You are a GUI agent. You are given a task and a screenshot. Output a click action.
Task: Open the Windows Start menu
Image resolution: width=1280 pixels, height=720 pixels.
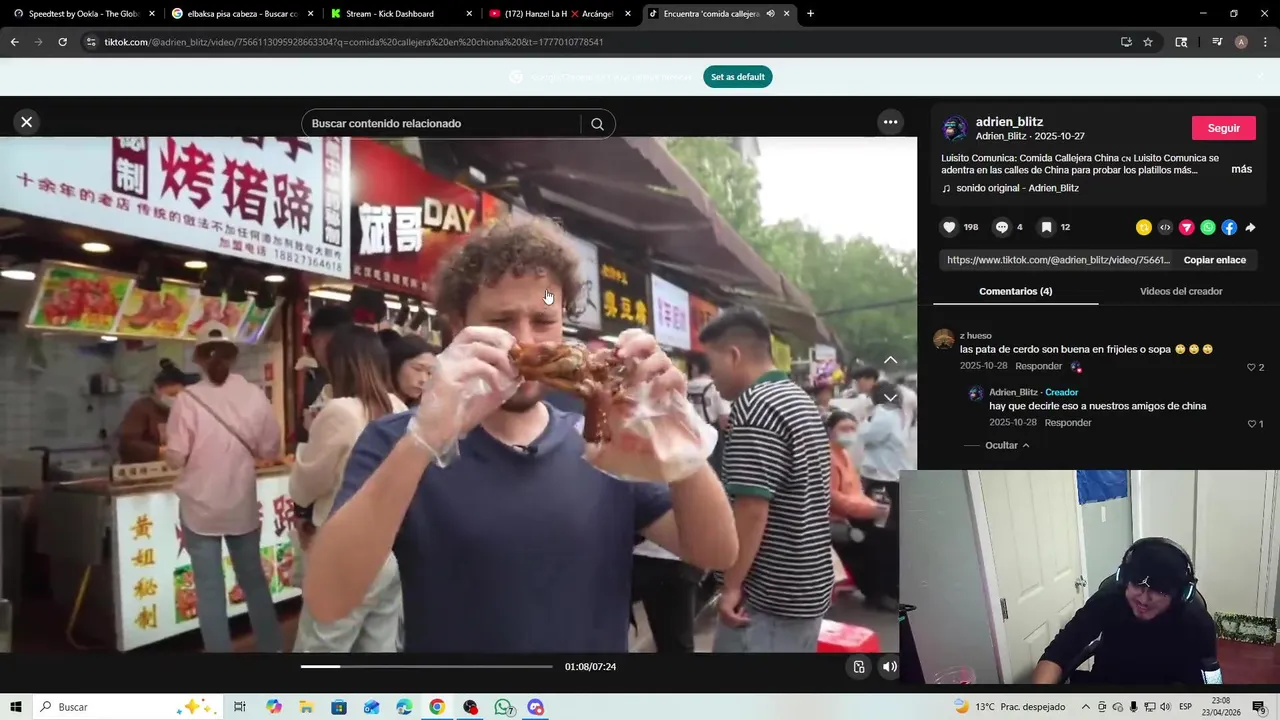[16, 707]
